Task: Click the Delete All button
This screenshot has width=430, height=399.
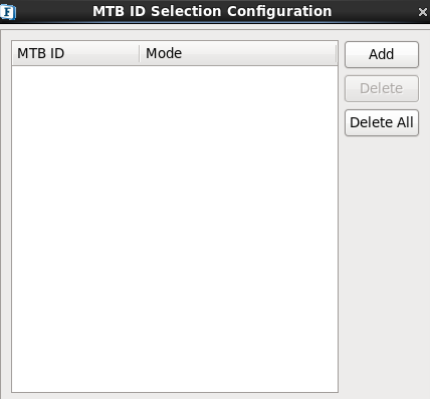Action: [x=381, y=122]
